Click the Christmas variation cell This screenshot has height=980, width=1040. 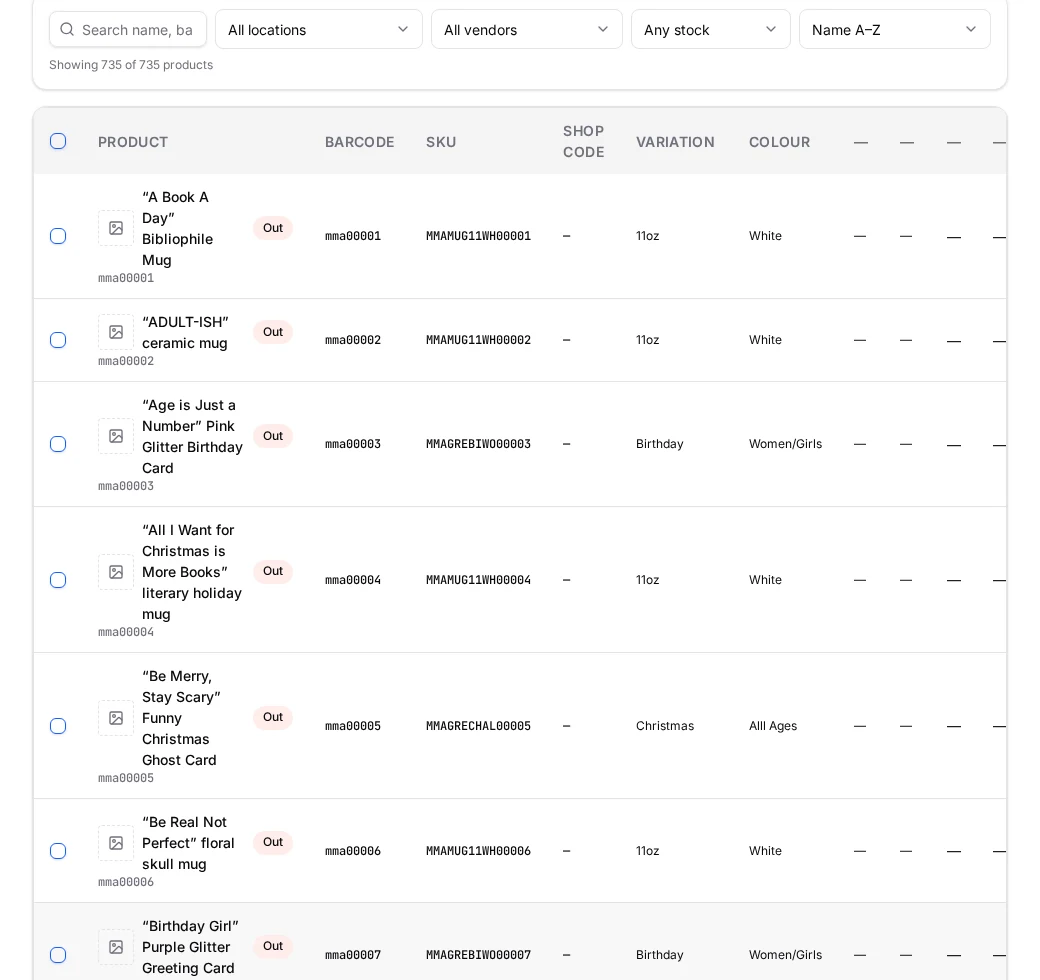pyautogui.click(x=665, y=726)
